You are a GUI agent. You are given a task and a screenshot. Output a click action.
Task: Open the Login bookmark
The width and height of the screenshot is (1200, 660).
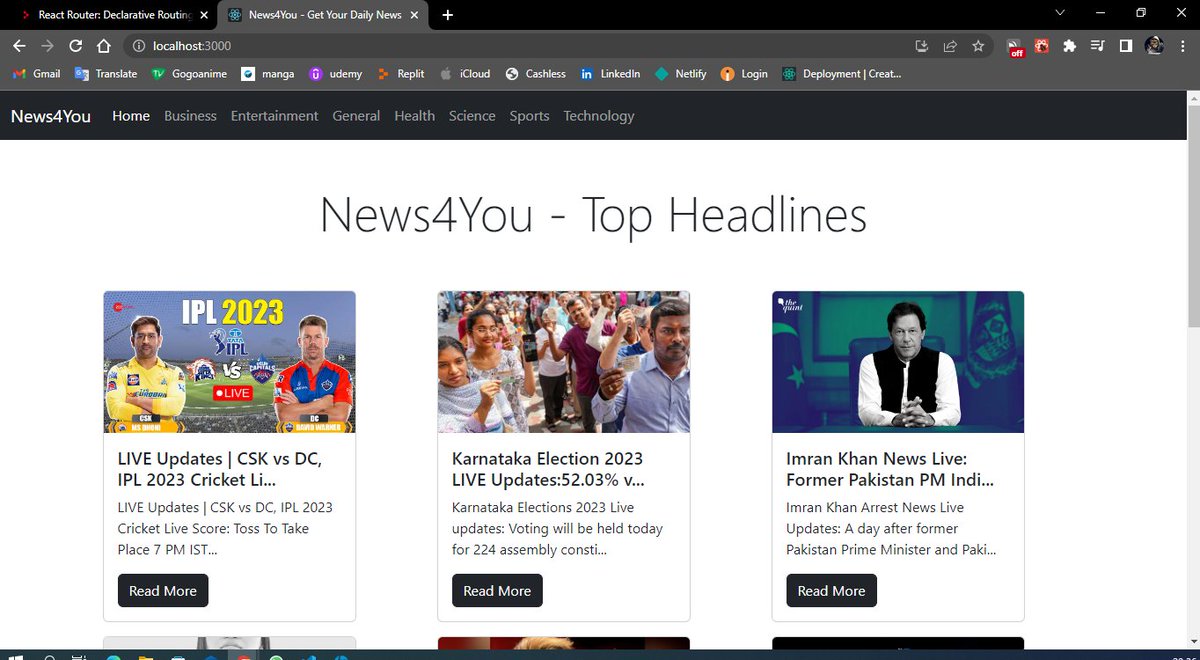(744, 74)
